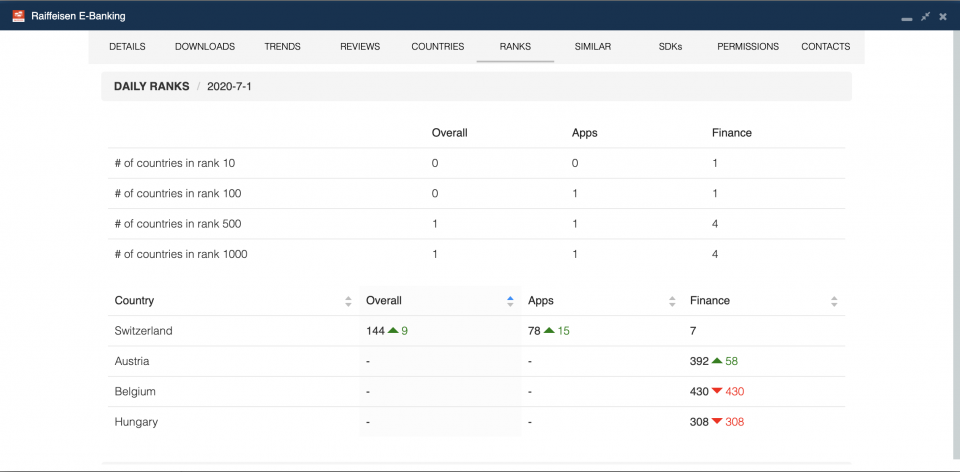Click '# of countries in rank 500' label

point(178,224)
